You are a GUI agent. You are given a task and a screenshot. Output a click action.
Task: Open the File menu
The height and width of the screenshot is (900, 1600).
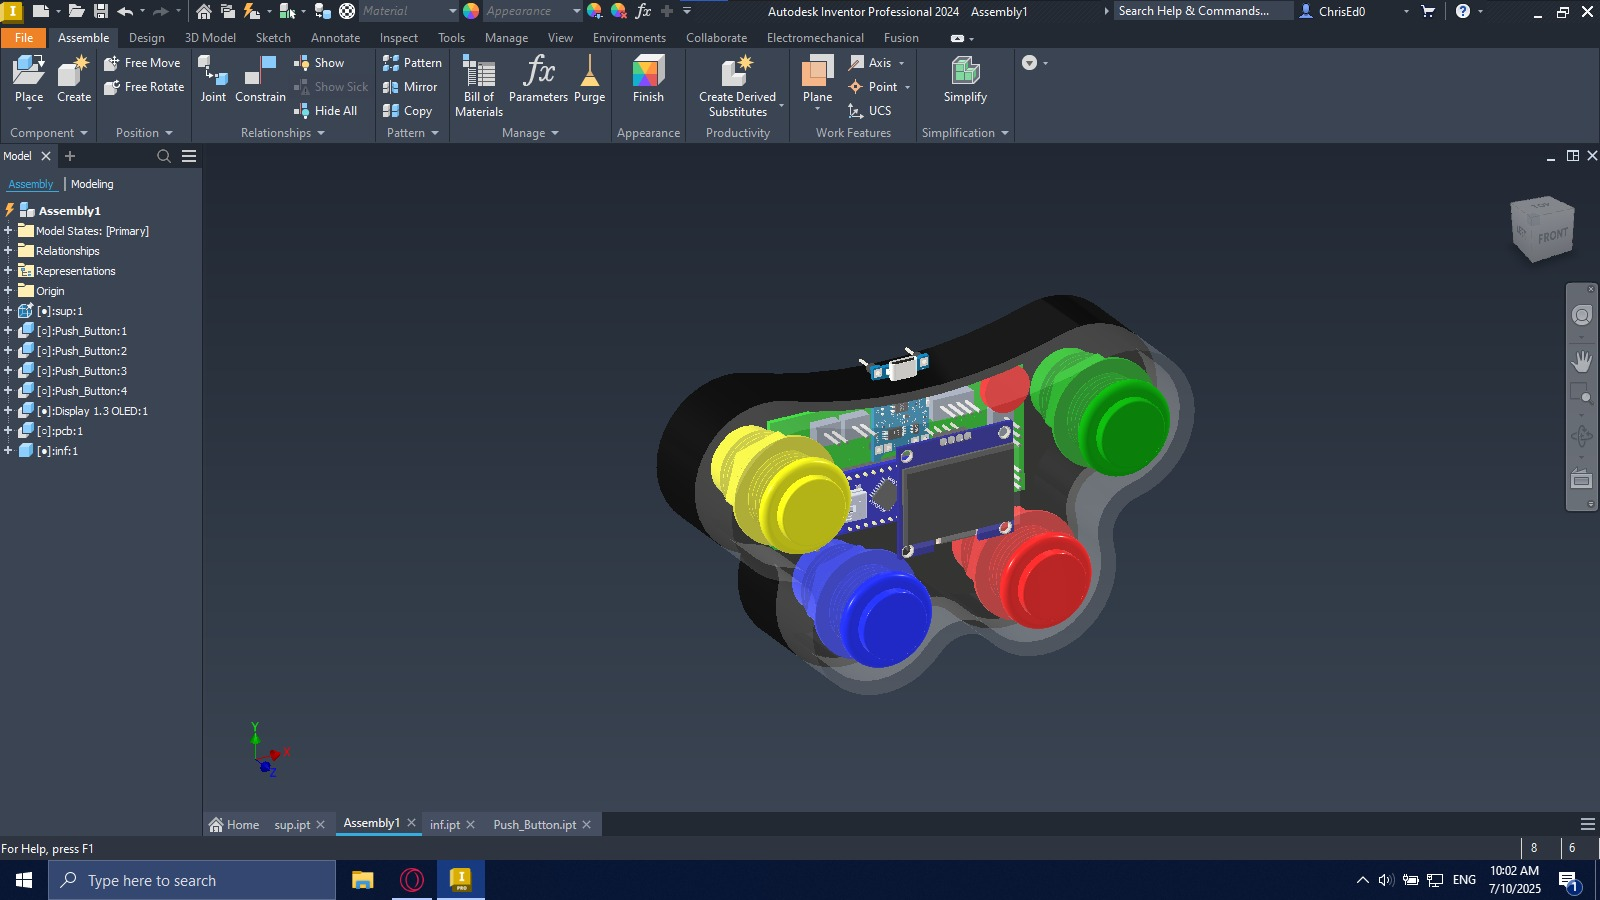pos(24,38)
